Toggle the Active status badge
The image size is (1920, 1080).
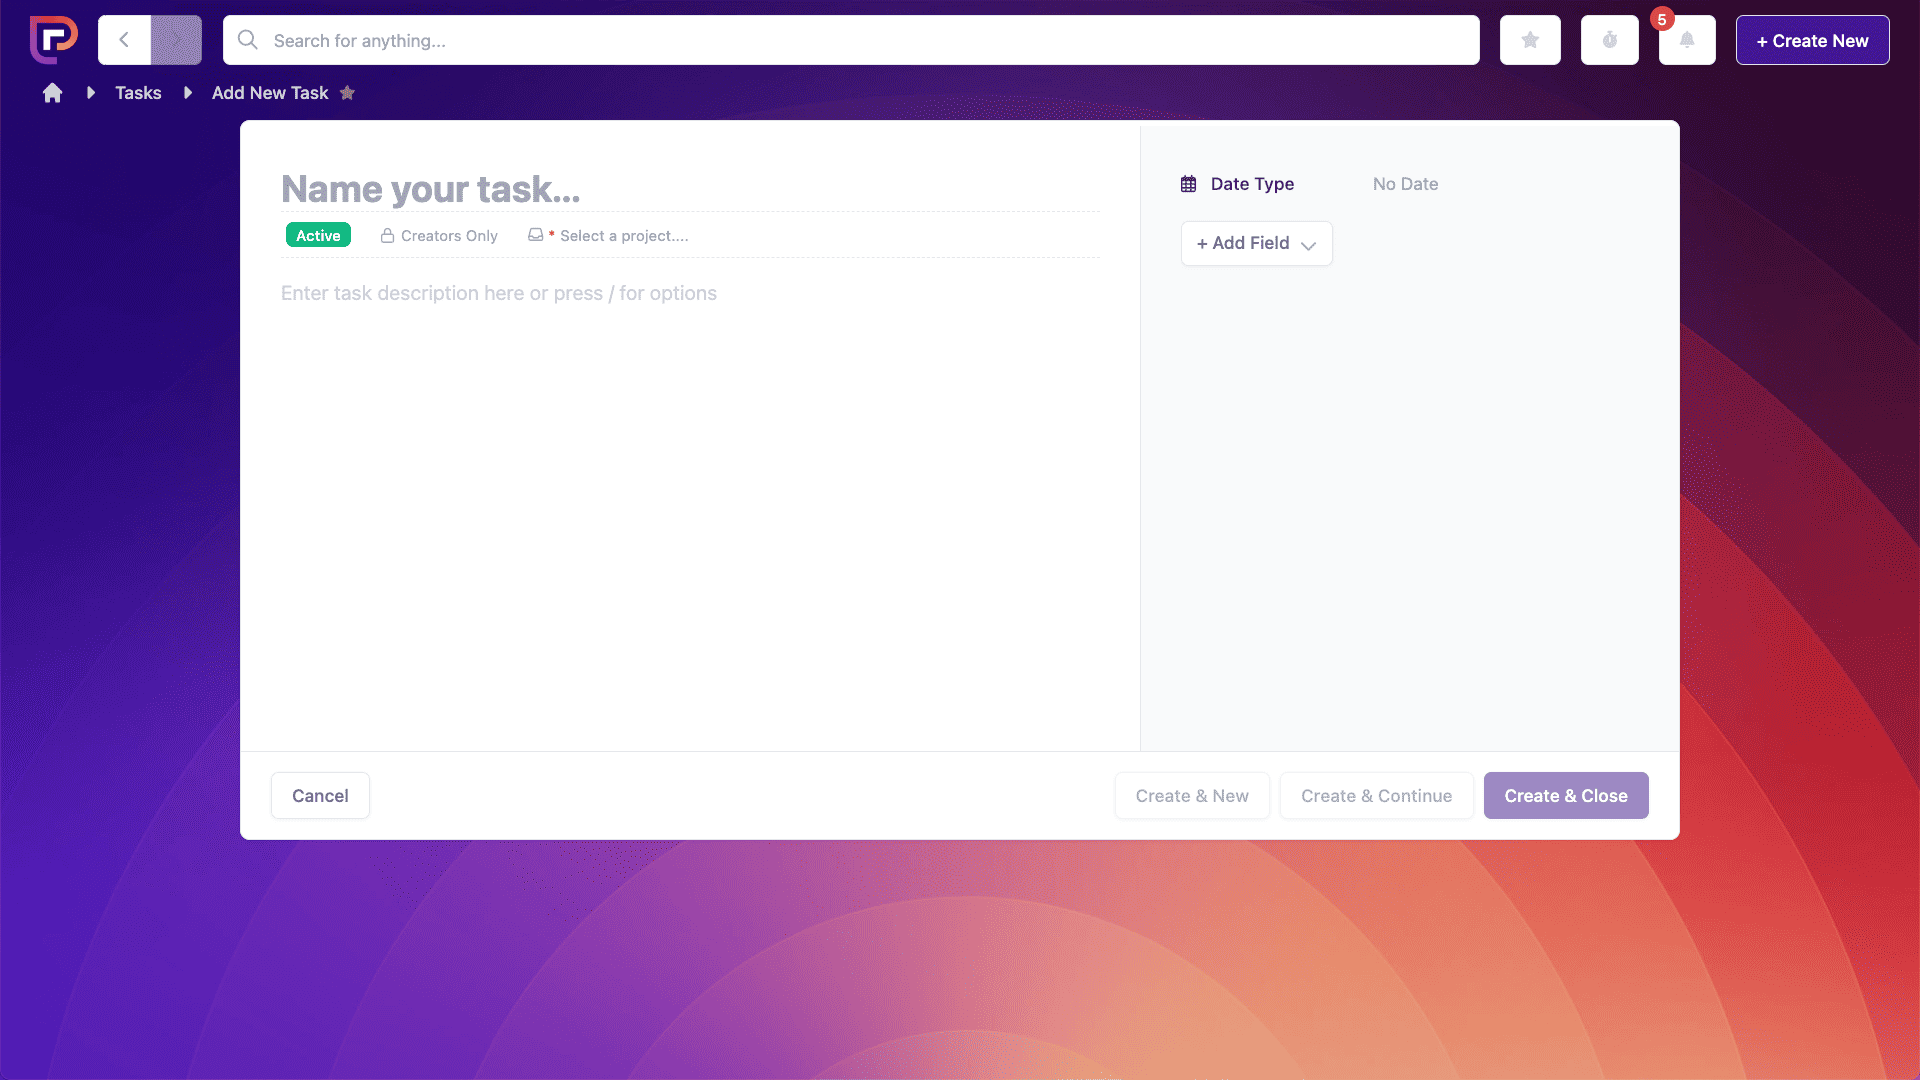click(318, 236)
